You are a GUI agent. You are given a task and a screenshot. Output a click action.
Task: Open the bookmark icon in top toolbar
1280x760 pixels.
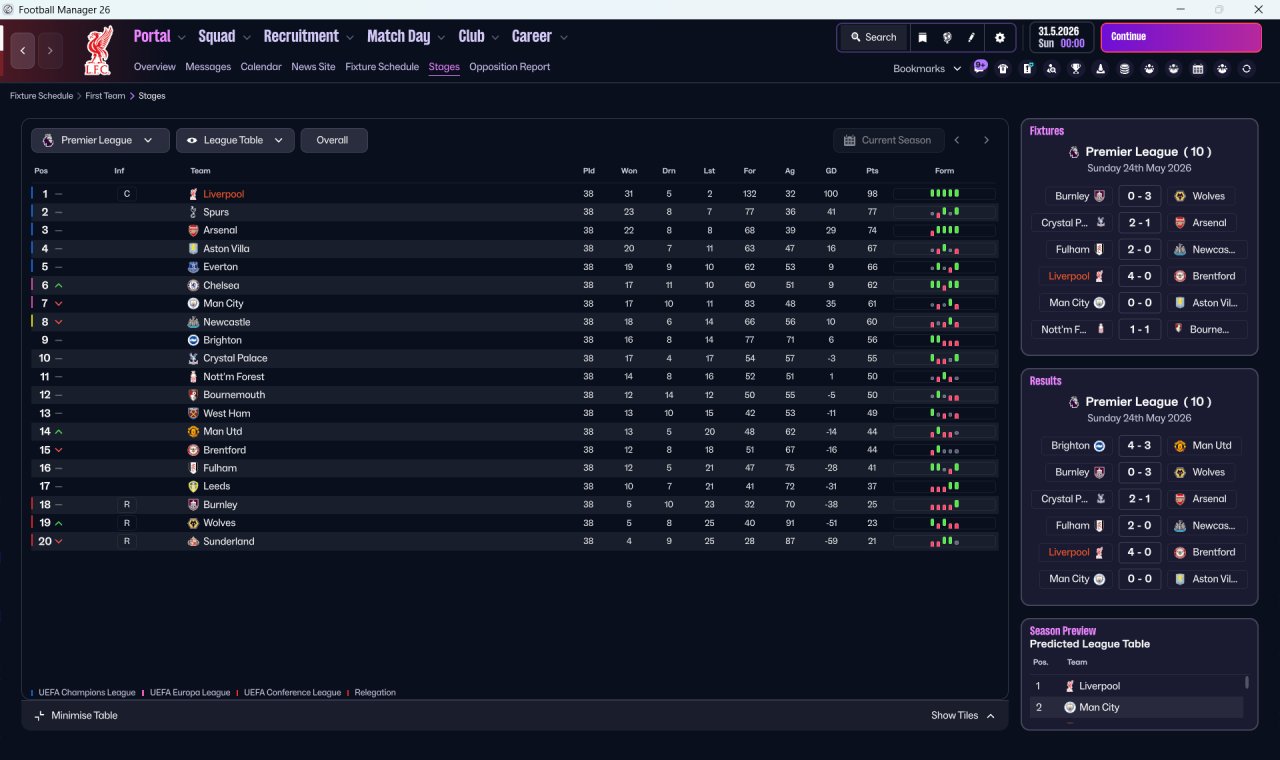(923, 37)
